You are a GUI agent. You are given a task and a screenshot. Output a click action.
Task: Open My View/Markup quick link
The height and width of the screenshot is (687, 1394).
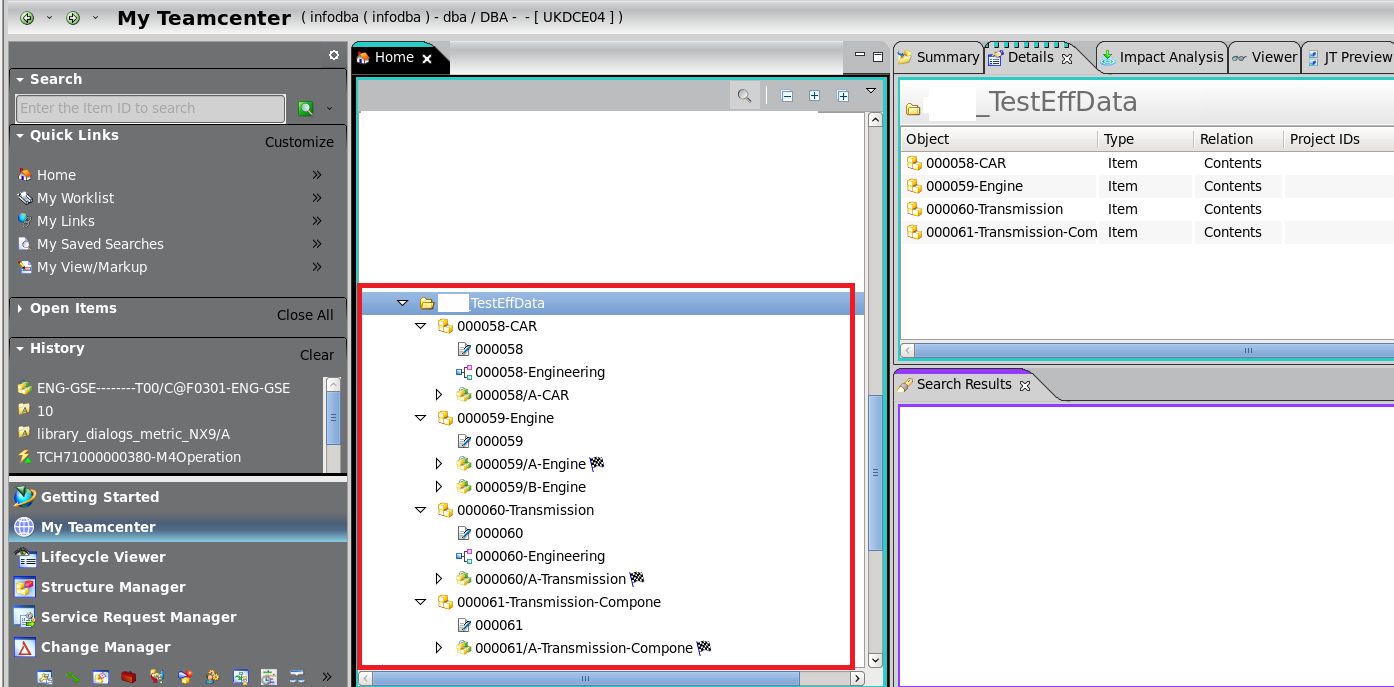(x=92, y=267)
